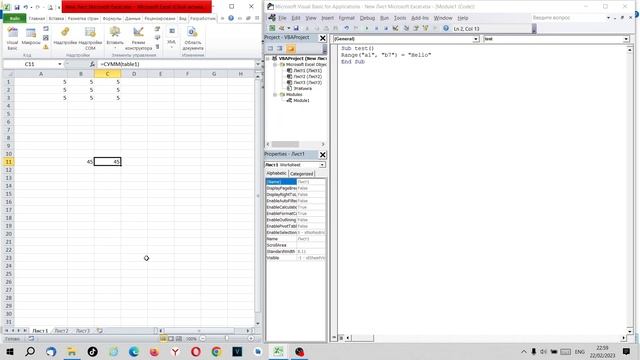Undo last action in Excel quick access toolbar
The width and height of the screenshot is (640, 360).
(x=26, y=7)
